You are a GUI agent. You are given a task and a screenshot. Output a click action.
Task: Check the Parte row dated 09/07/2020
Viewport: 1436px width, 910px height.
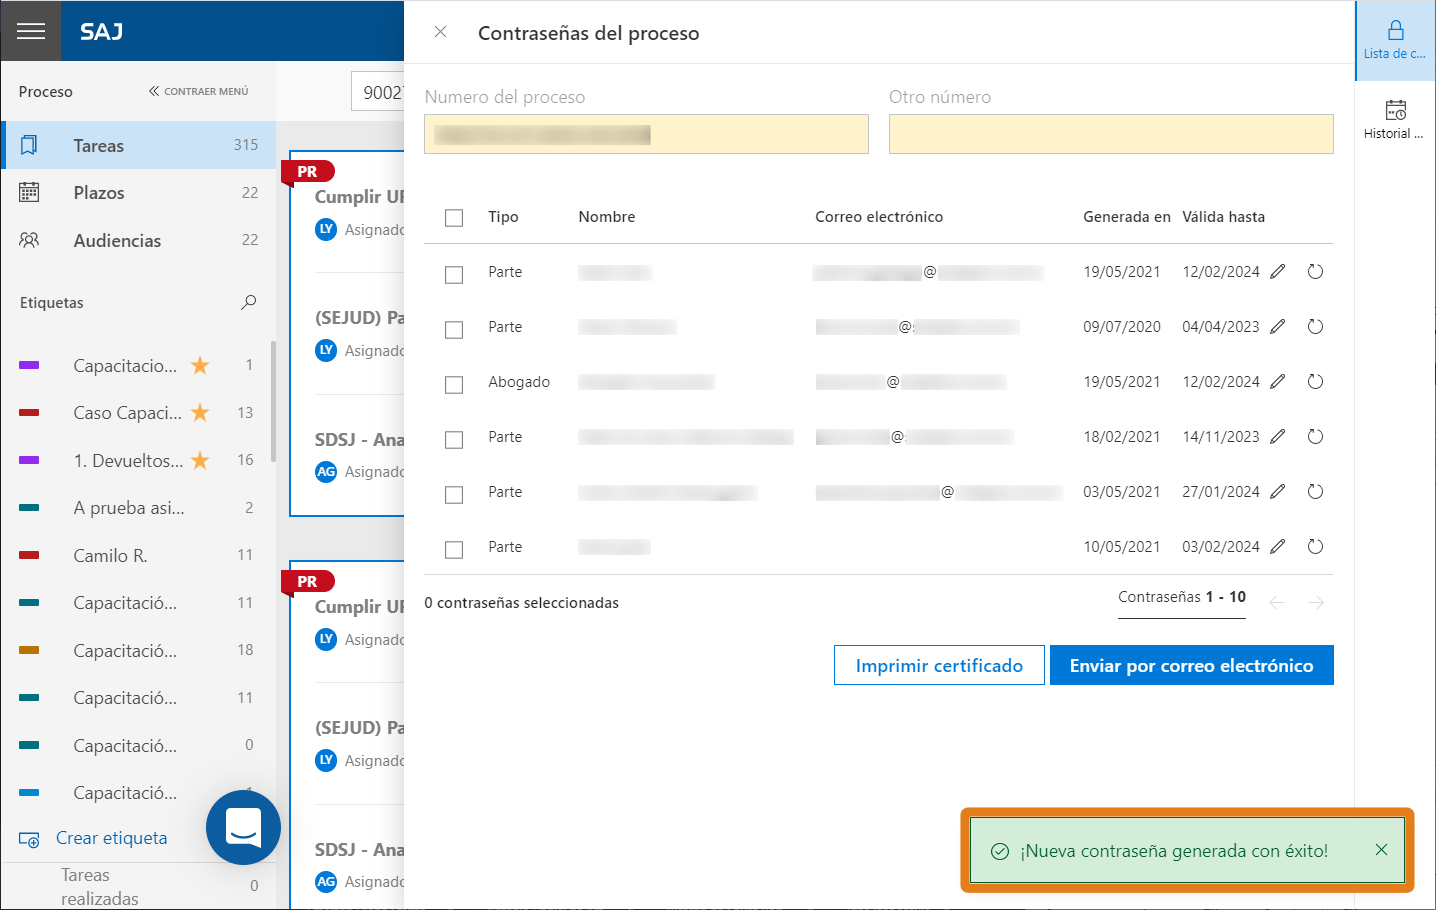[454, 330]
